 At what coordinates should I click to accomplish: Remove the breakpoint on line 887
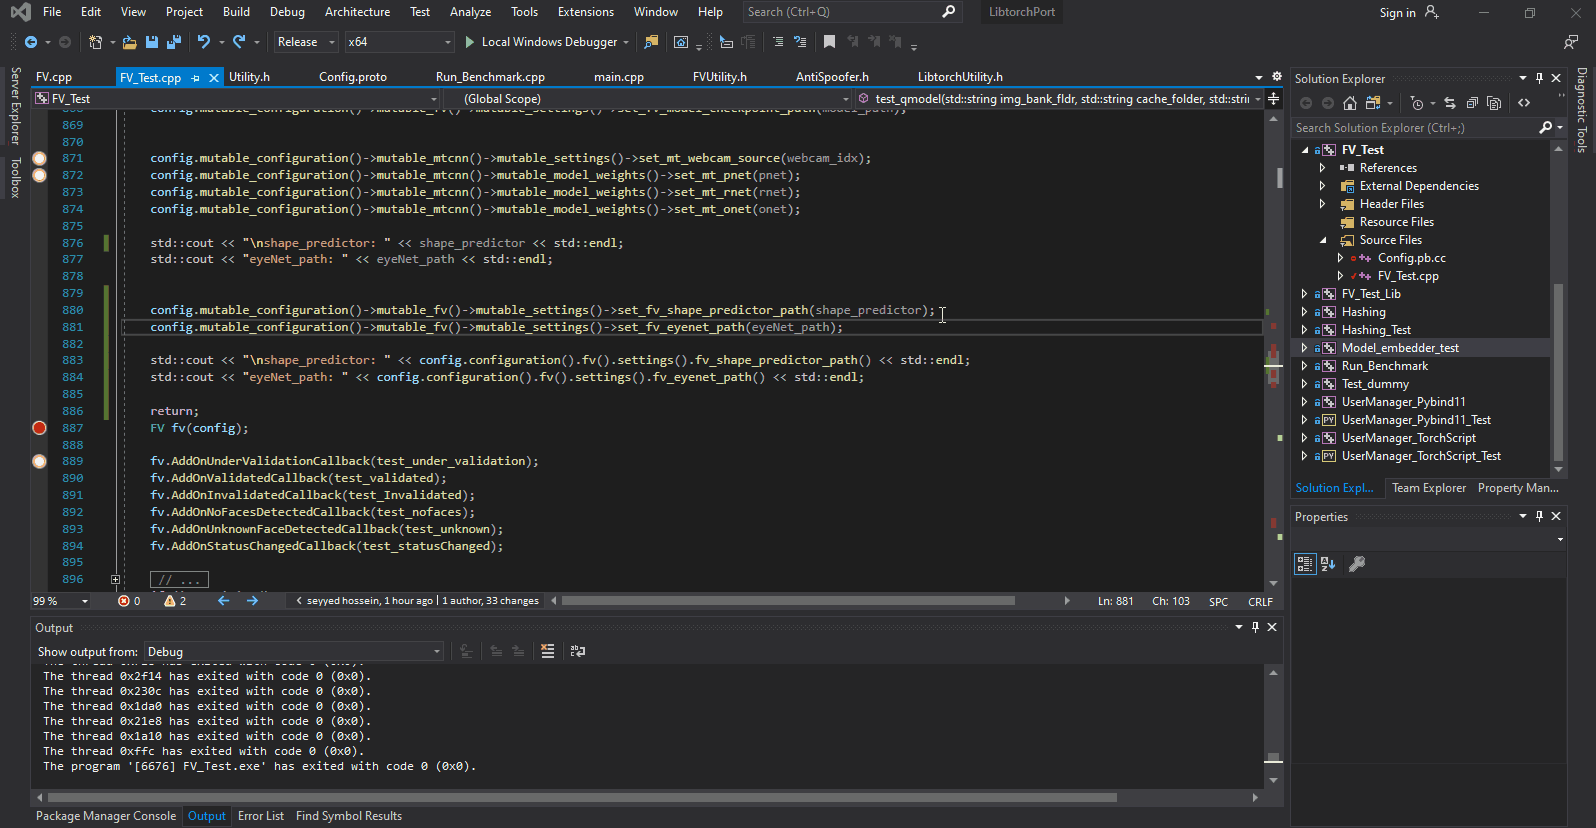point(40,428)
